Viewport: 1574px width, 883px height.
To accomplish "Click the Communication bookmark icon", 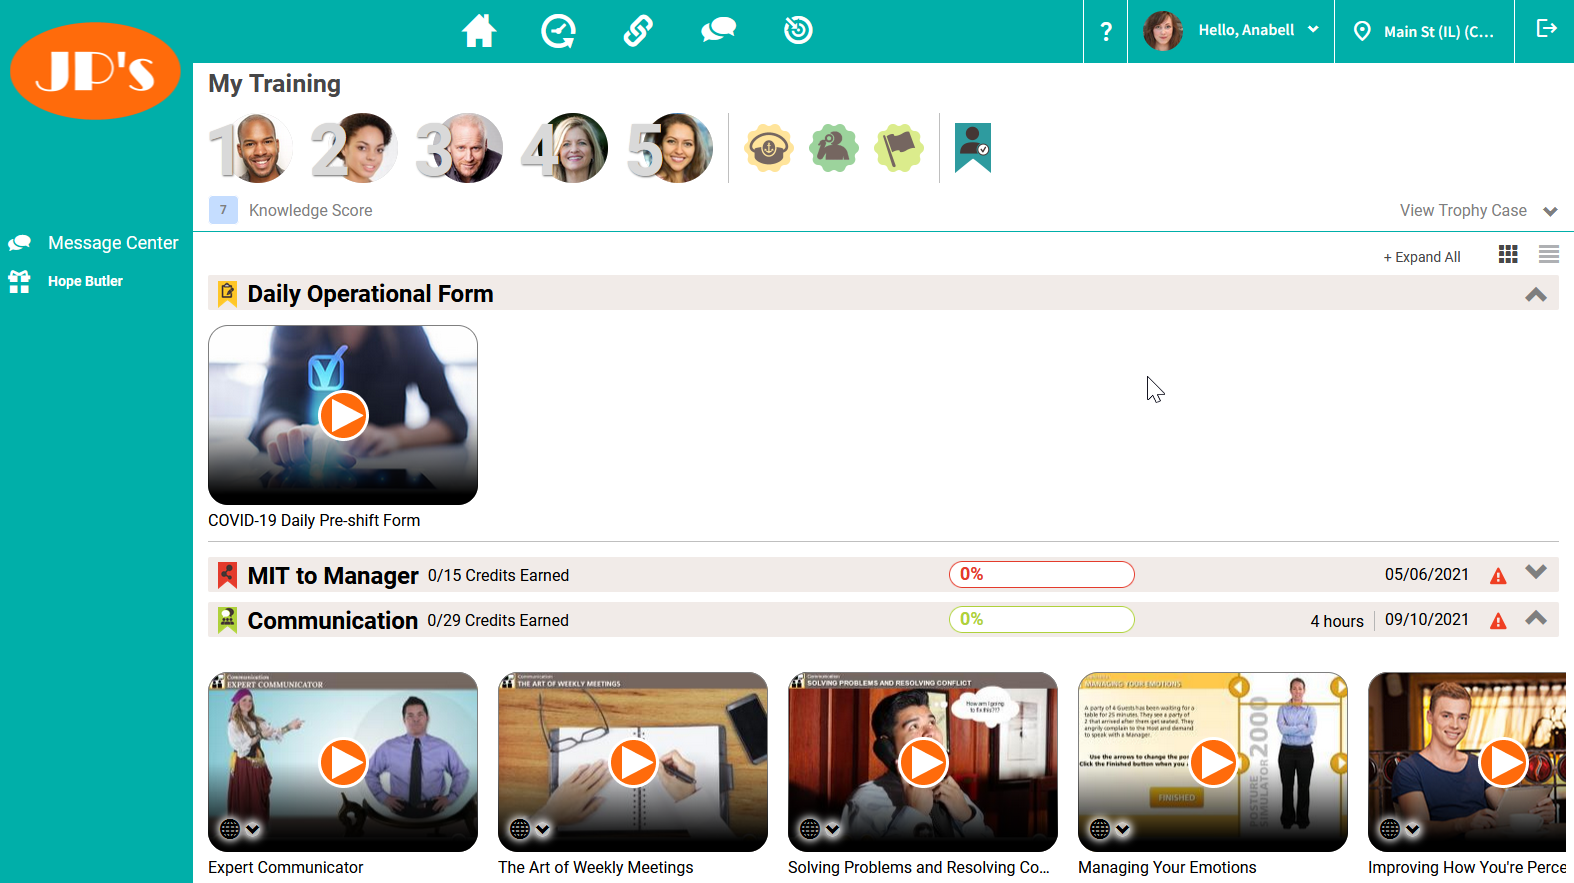I will [x=227, y=620].
